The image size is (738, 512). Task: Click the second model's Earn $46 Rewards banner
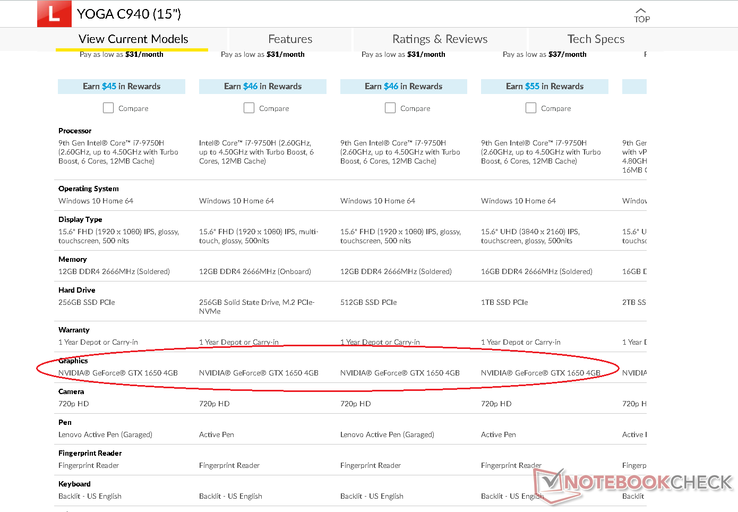(263, 86)
